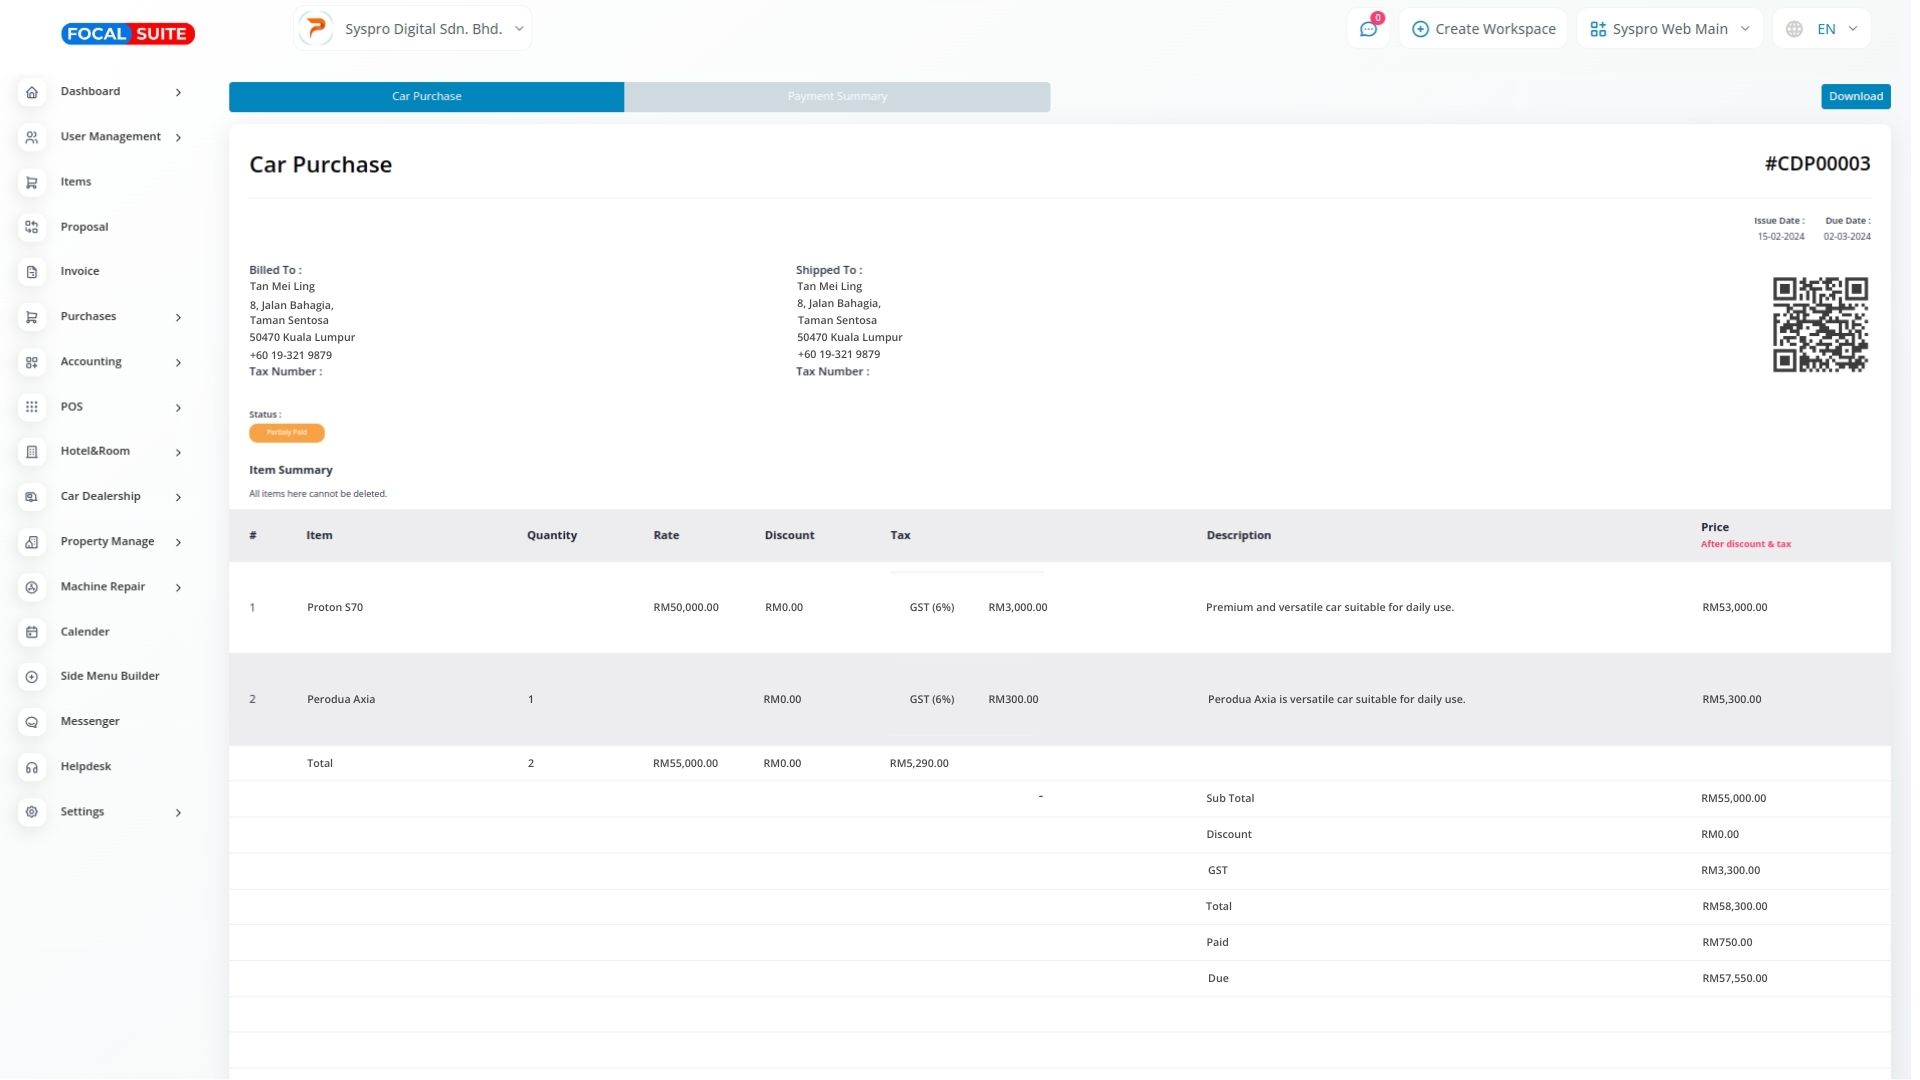Select the Car Purchase tab
The width and height of the screenshot is (1920, 1080).
(x=426, y=97)
